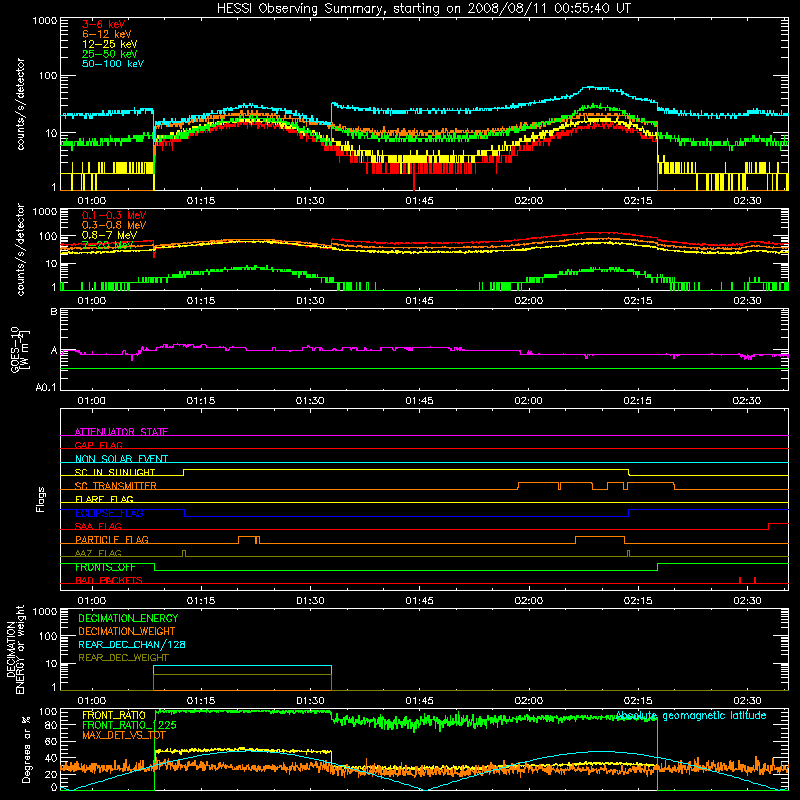800x800 pixels.
Task: Select the SC_TRANSMITTER flag label
Action: pyautogui.click(x=116, y=486)
